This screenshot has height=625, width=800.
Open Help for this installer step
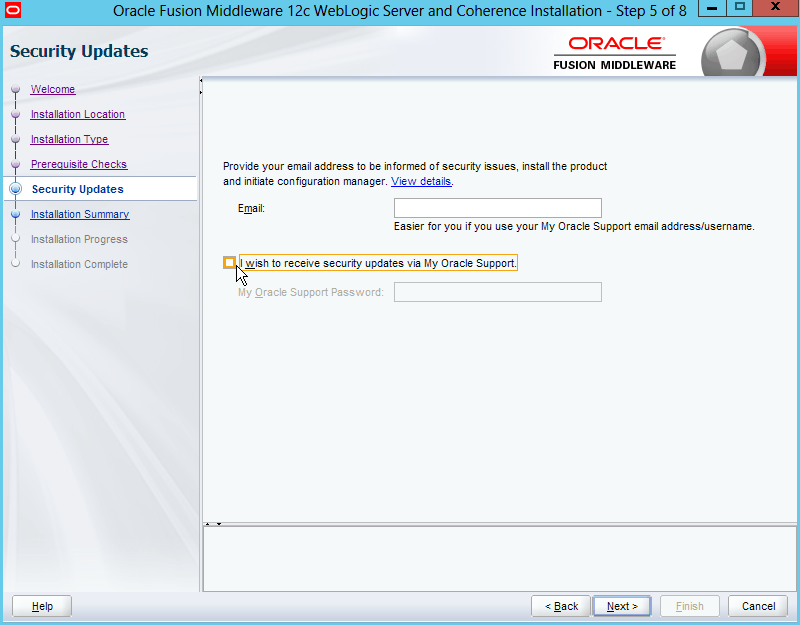(x=42, y=606)
